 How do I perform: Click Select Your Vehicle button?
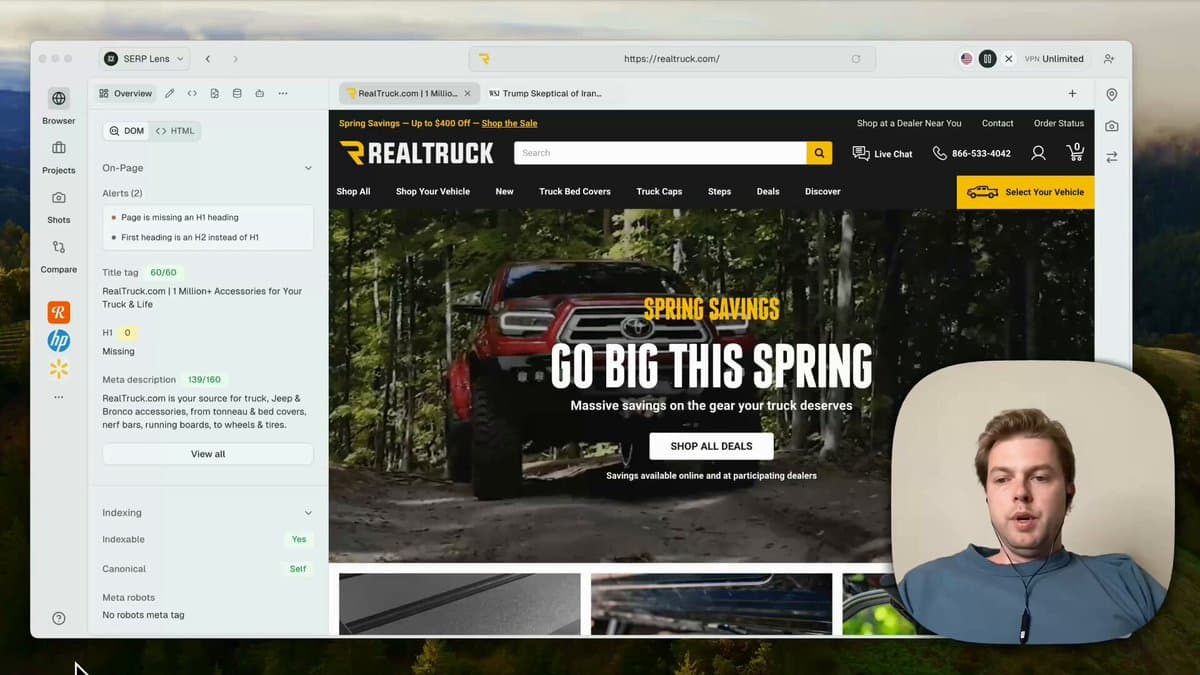click(x=1025, y=192)
